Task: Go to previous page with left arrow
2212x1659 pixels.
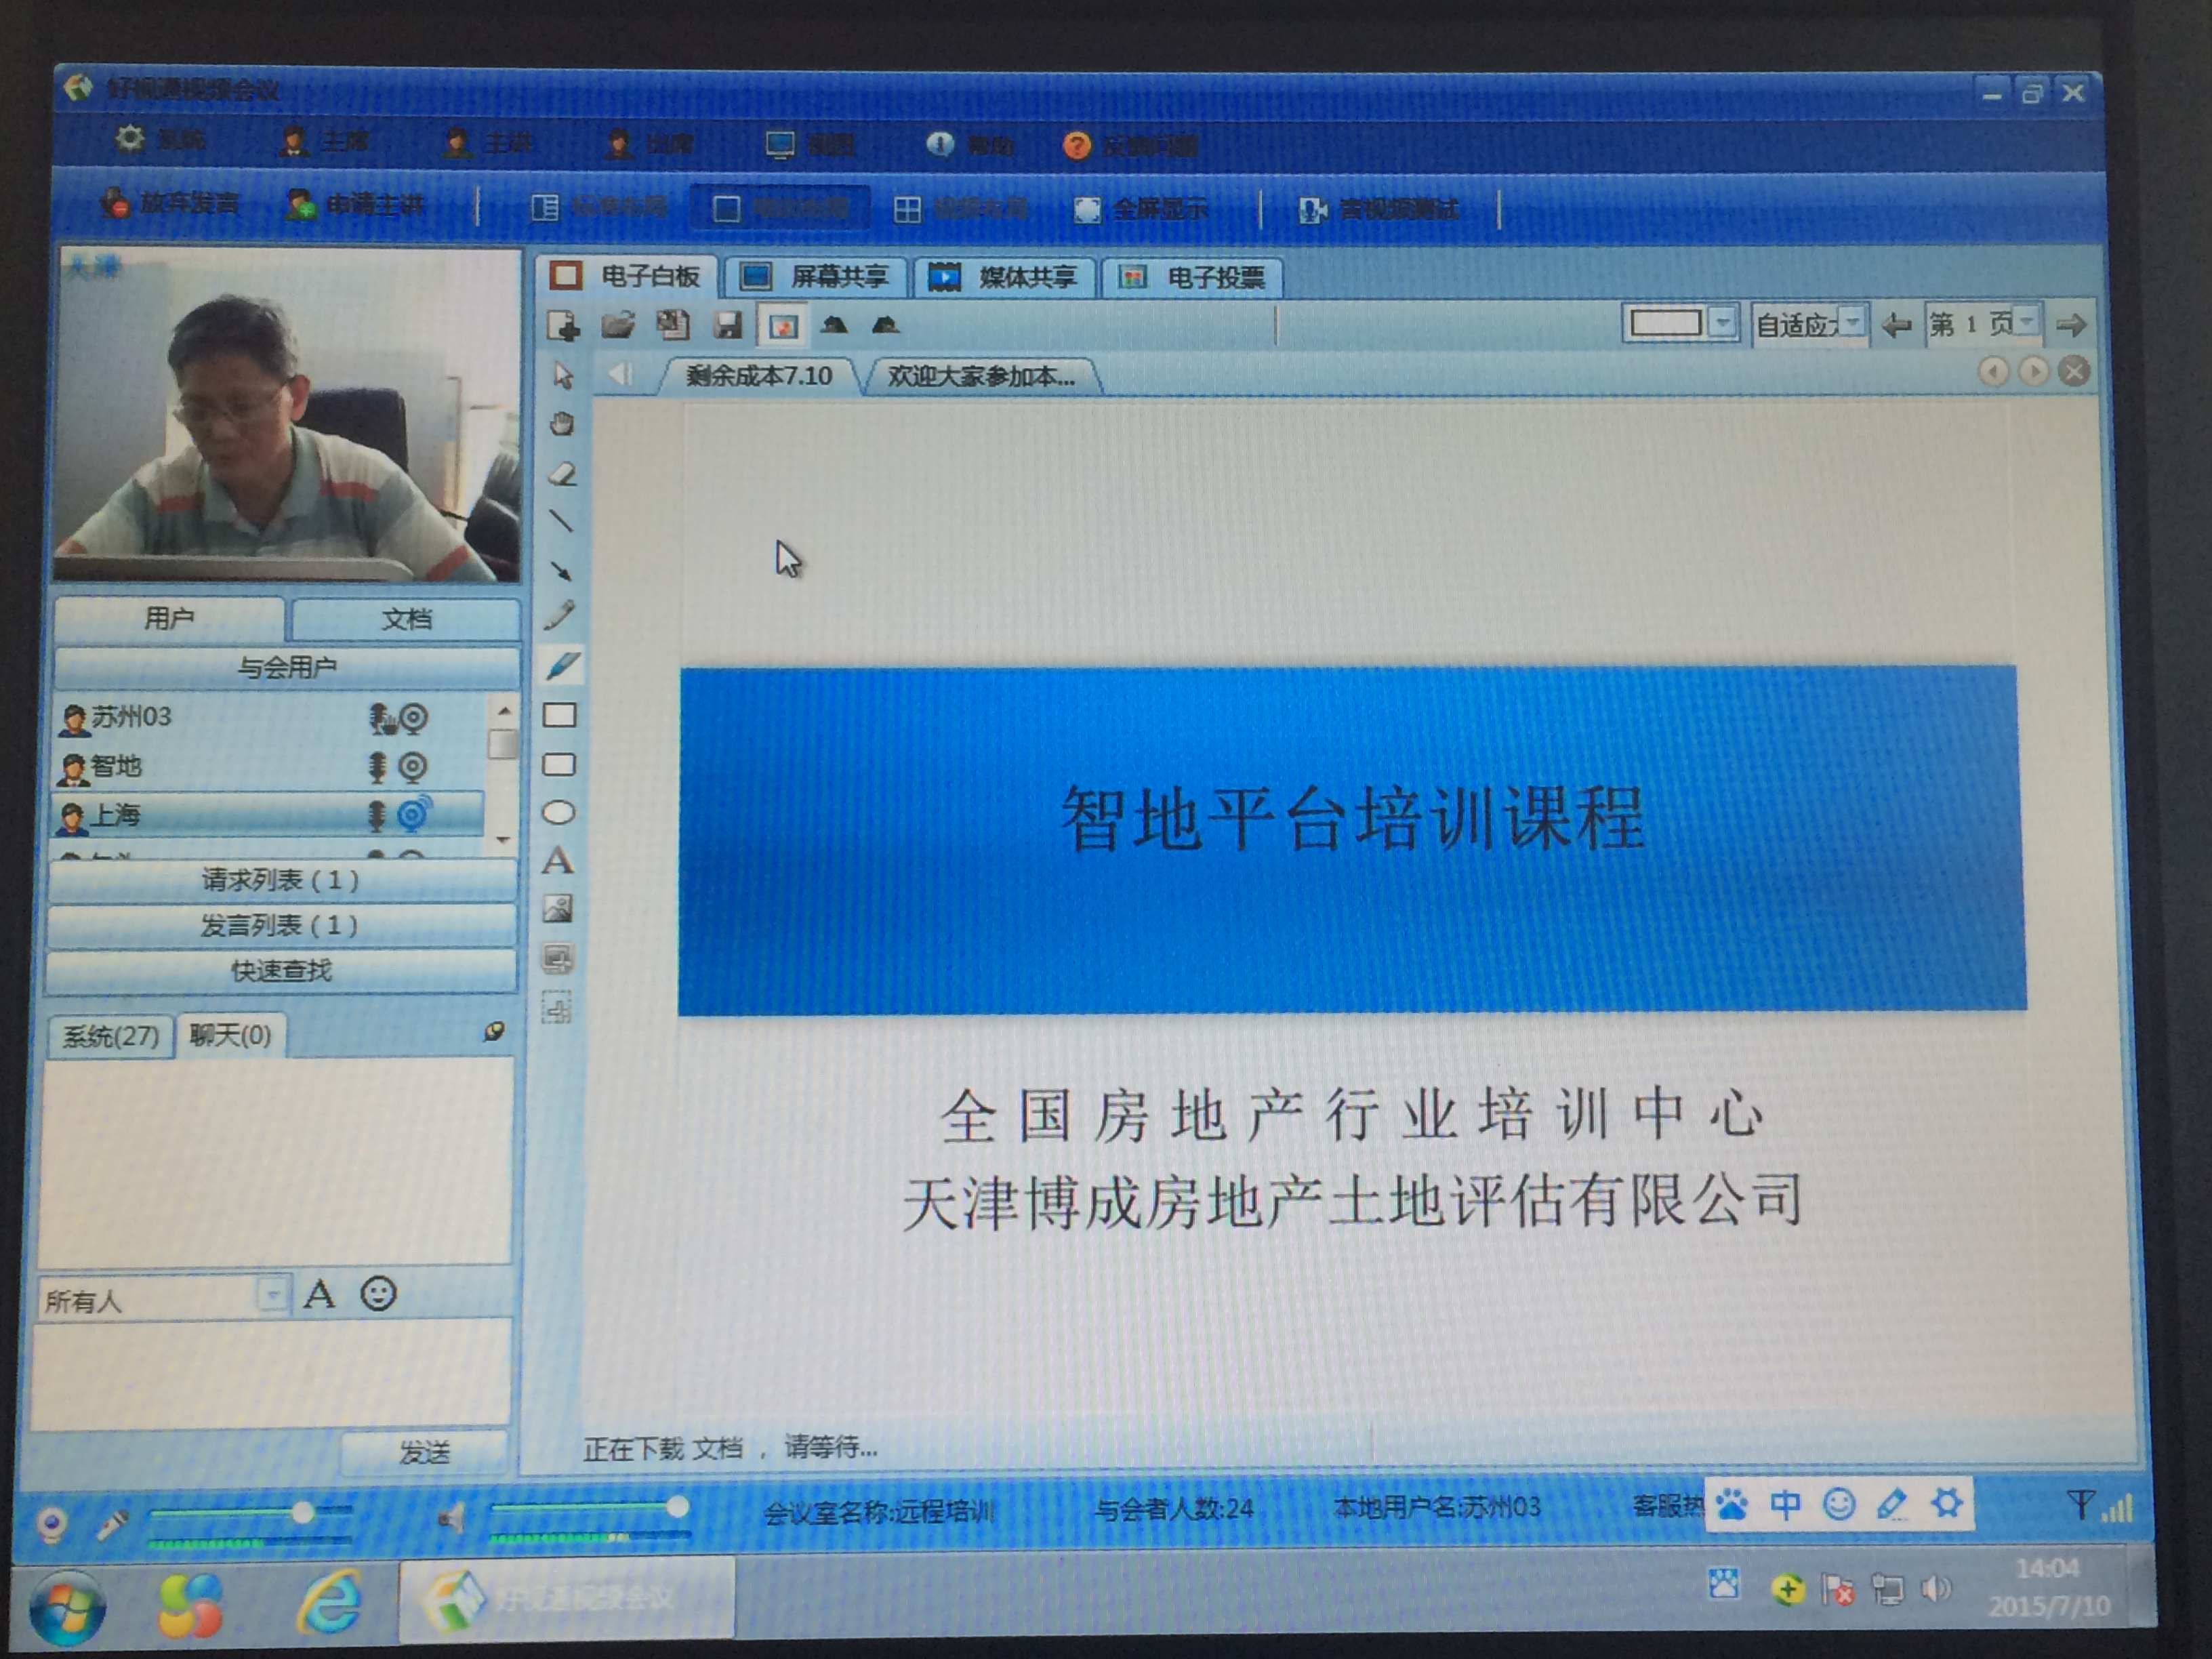Action: pos(1895,325)
